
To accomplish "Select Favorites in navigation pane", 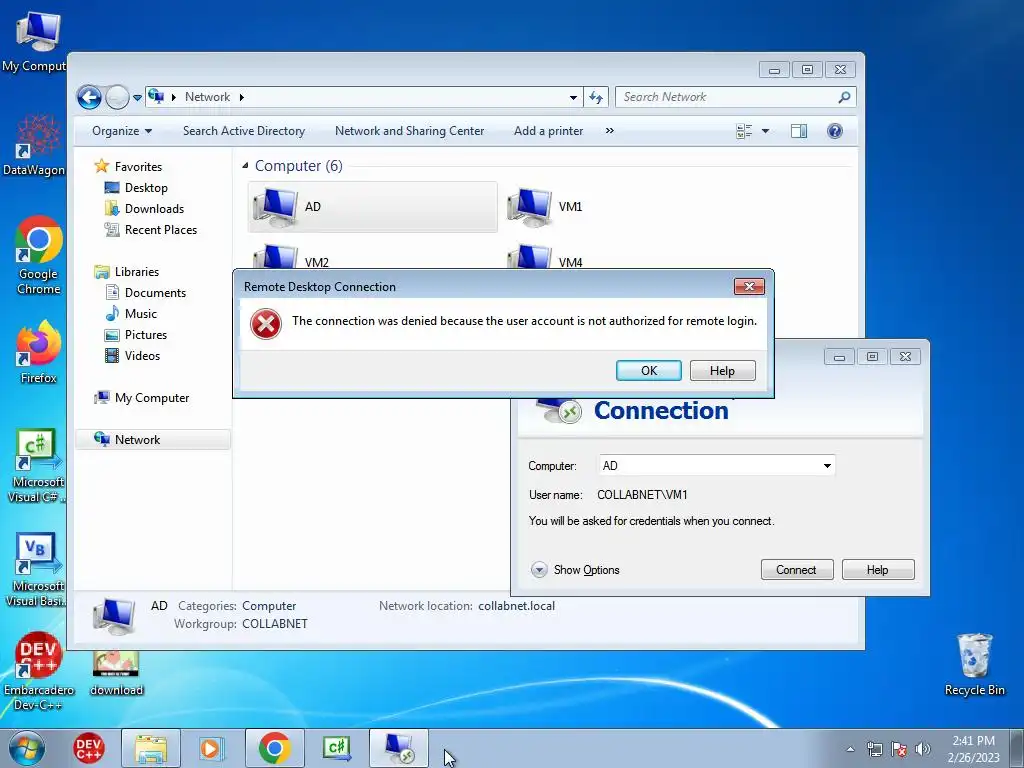I will (128, 167).
